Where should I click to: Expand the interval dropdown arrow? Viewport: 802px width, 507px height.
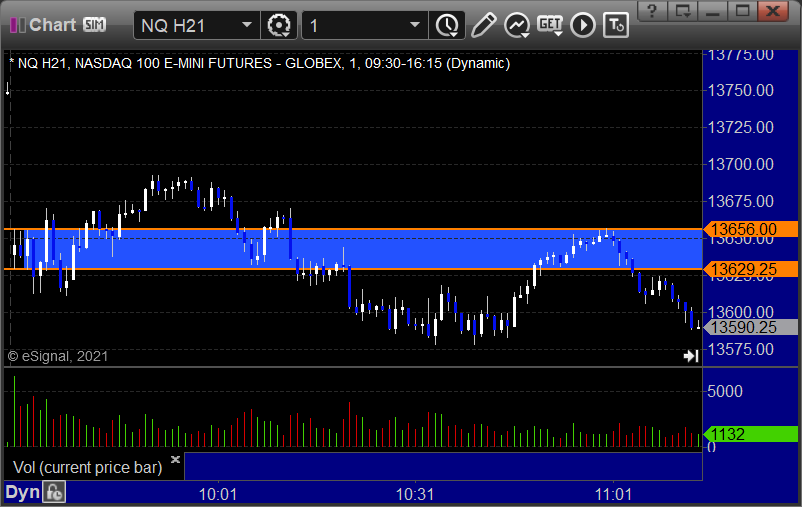point(415,25)
